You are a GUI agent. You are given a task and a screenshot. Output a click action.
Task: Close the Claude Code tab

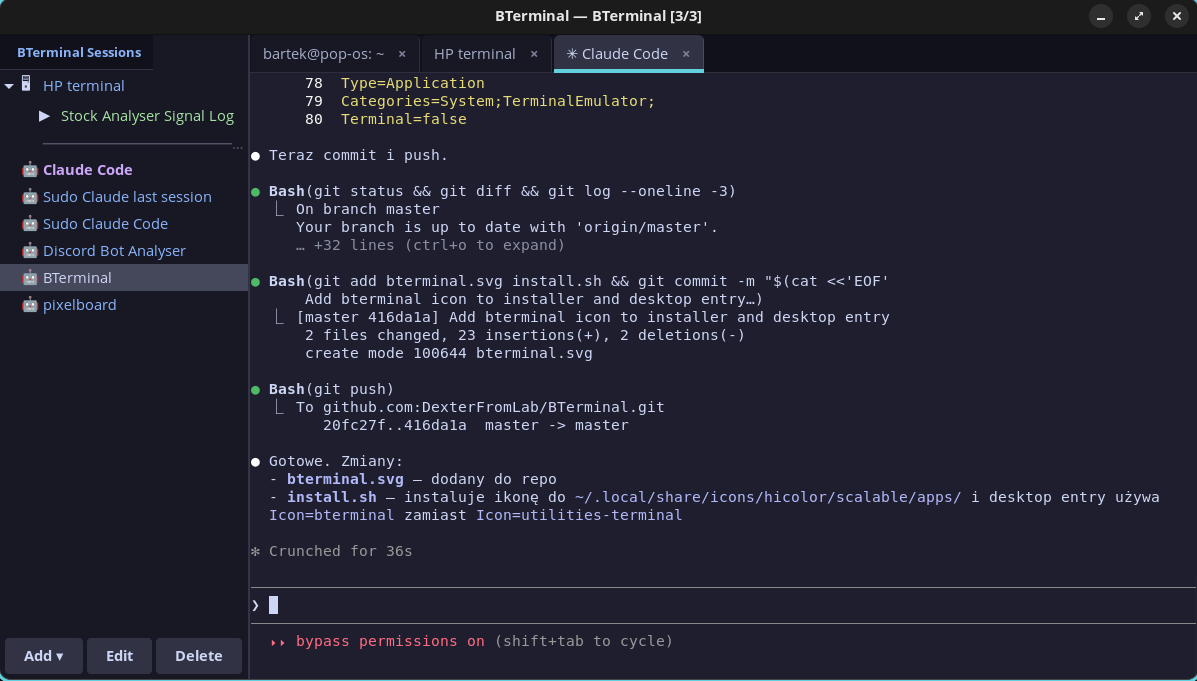click(x=686, y=54)
